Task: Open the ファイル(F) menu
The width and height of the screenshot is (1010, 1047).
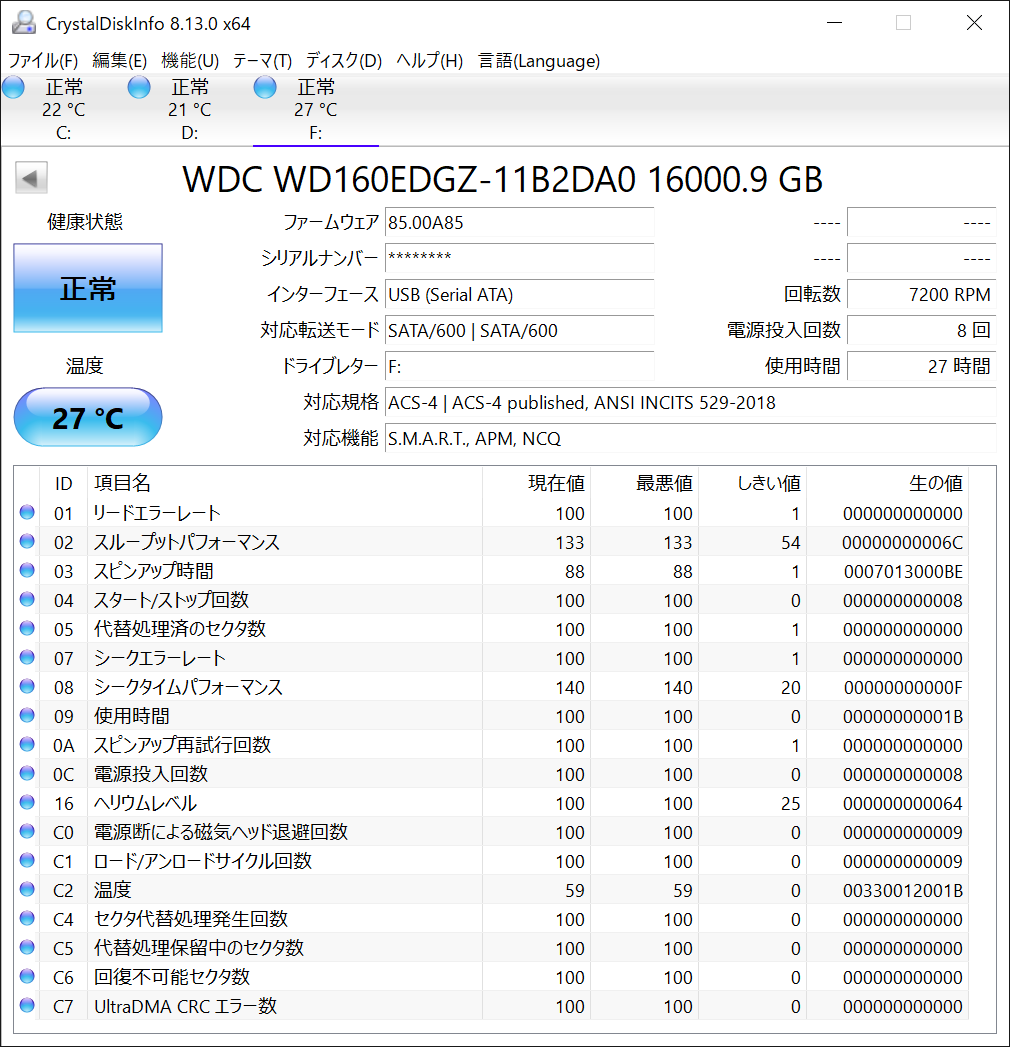Action: 43,61
